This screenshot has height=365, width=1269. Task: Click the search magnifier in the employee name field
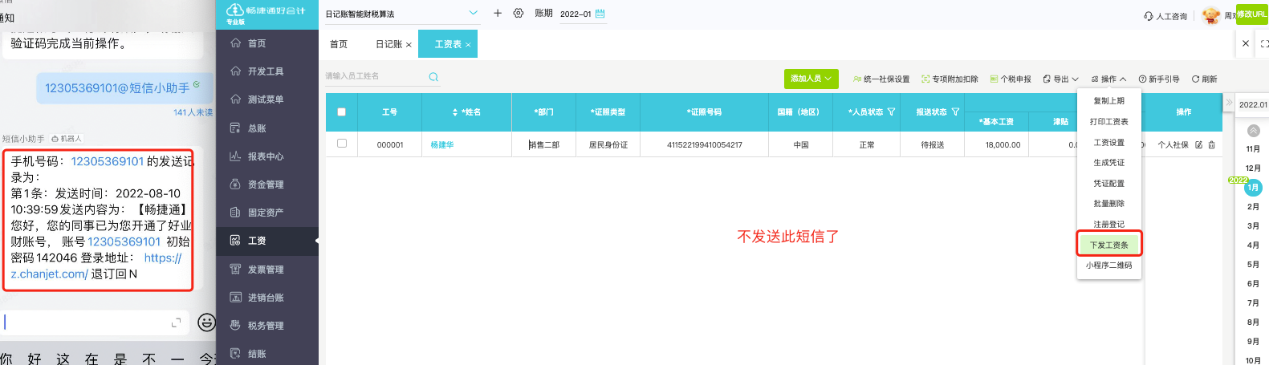click(434, 76)
